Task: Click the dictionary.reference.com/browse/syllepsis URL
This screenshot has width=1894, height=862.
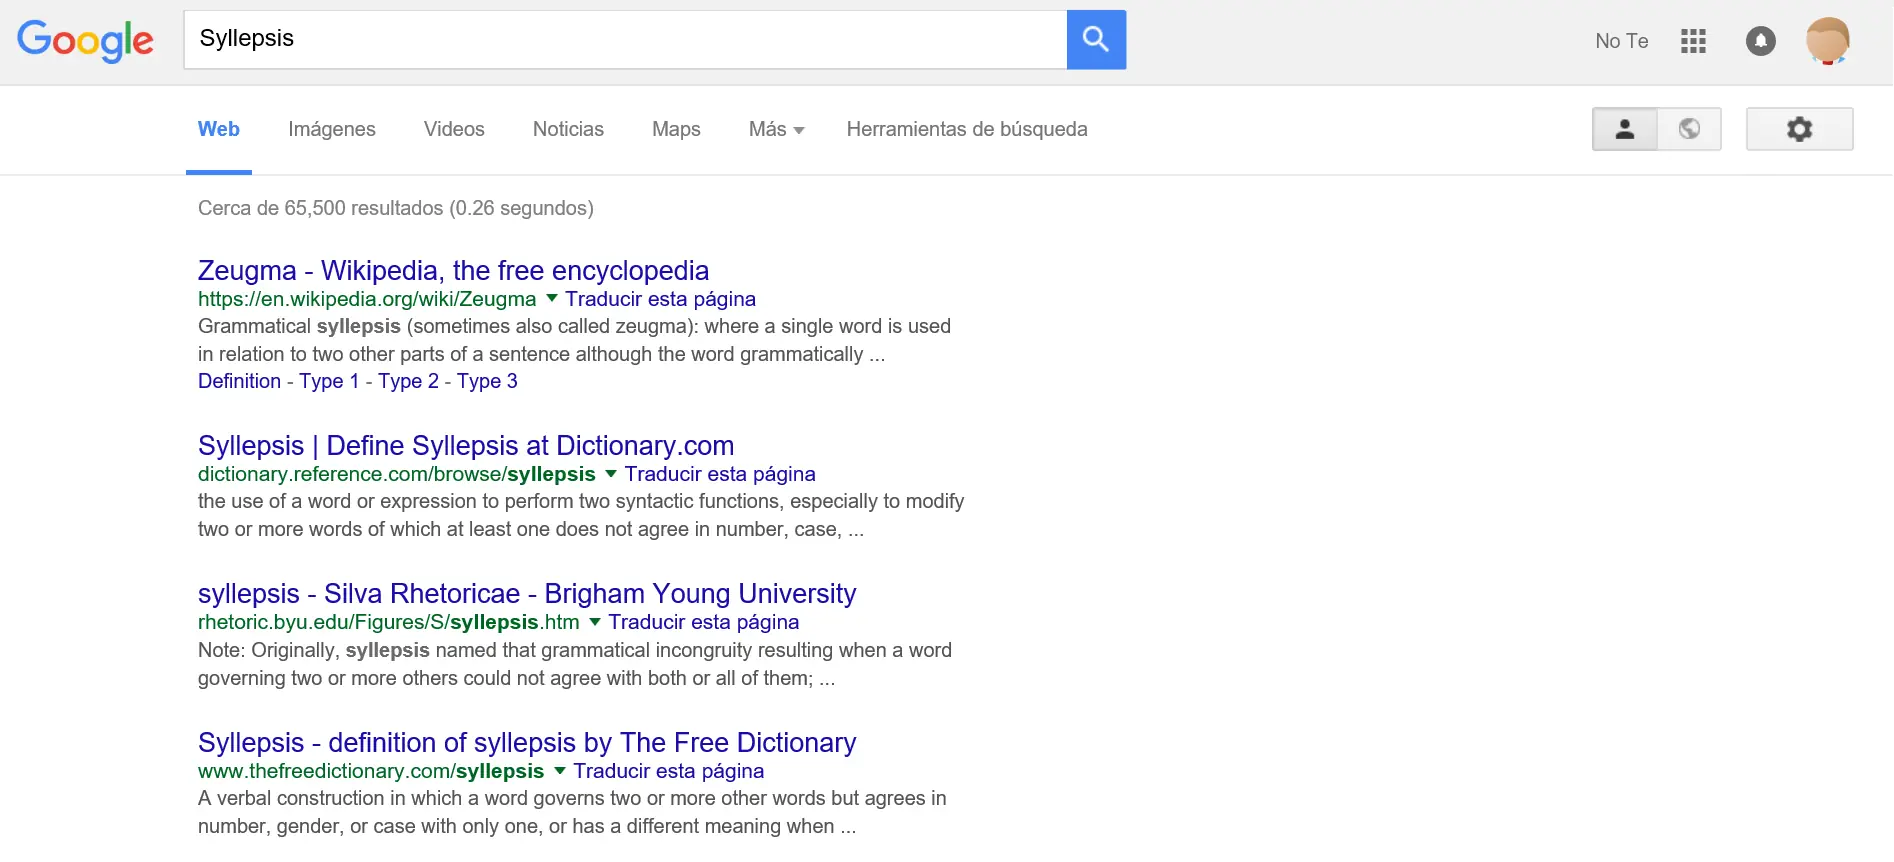Action: tap(397, 474)
